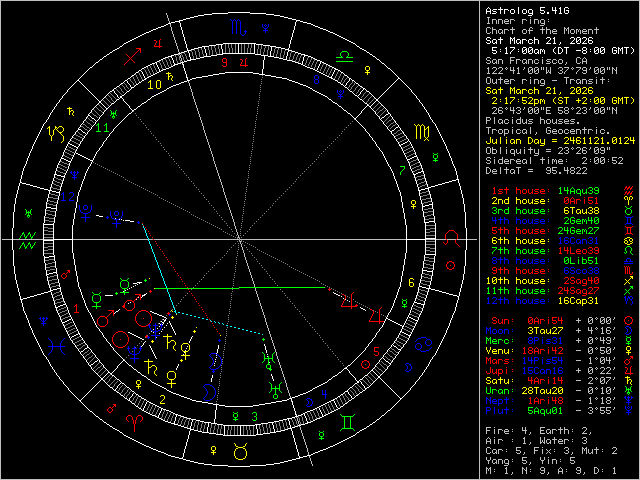This screenshot has width=640, height=480.
Task: Select the Taurus glyph on the zodiac ring
Action: click(240, 453)
